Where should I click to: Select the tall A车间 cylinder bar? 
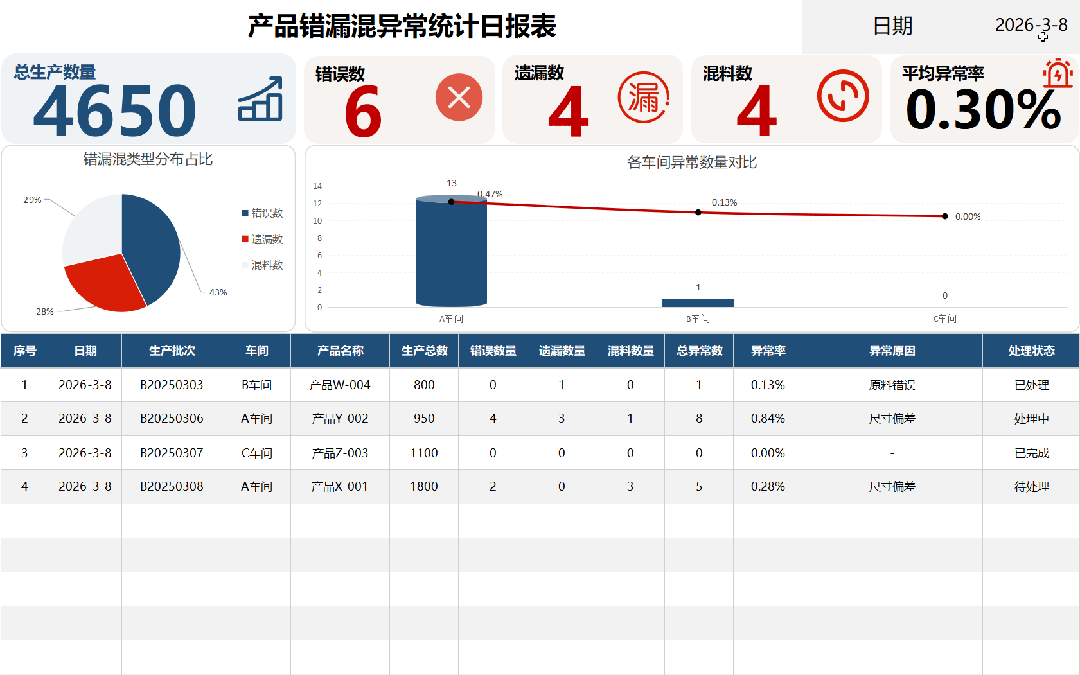tap(451, 252)
